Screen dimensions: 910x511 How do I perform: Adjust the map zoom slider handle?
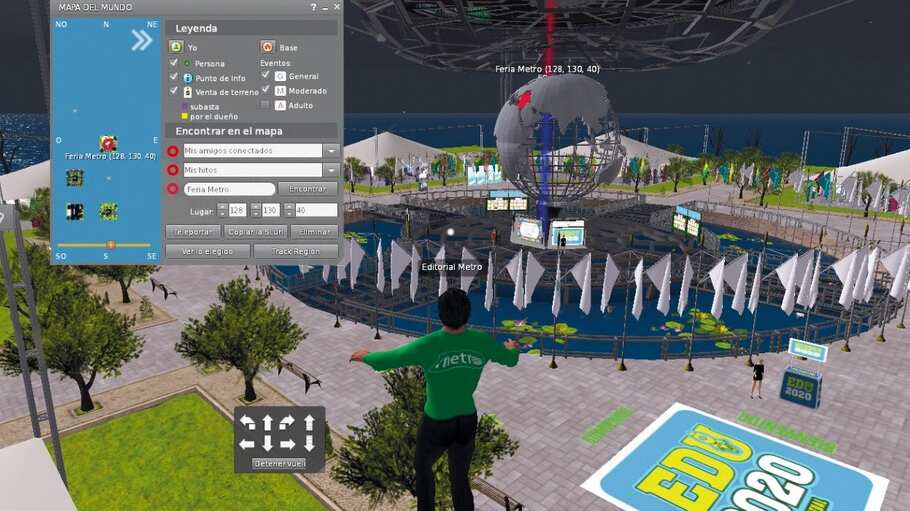click(110, 244)
